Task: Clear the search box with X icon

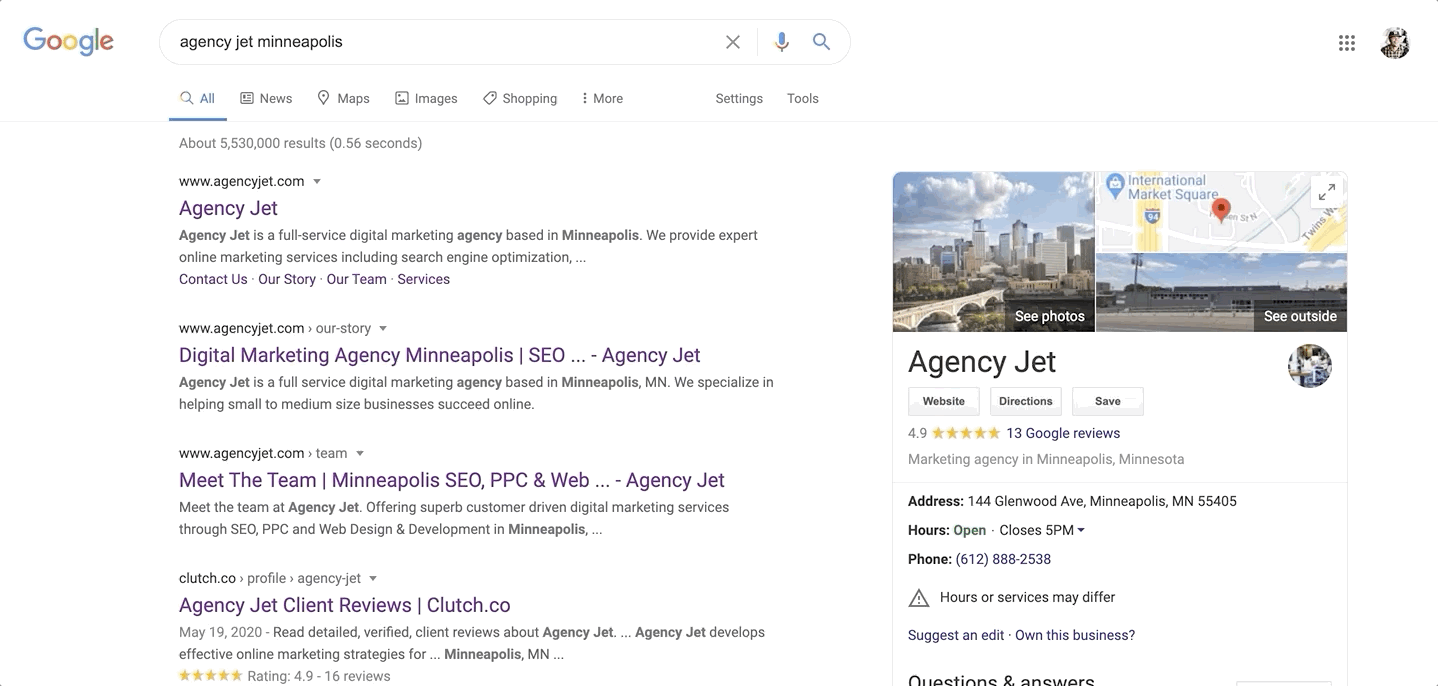Action: 733,42
